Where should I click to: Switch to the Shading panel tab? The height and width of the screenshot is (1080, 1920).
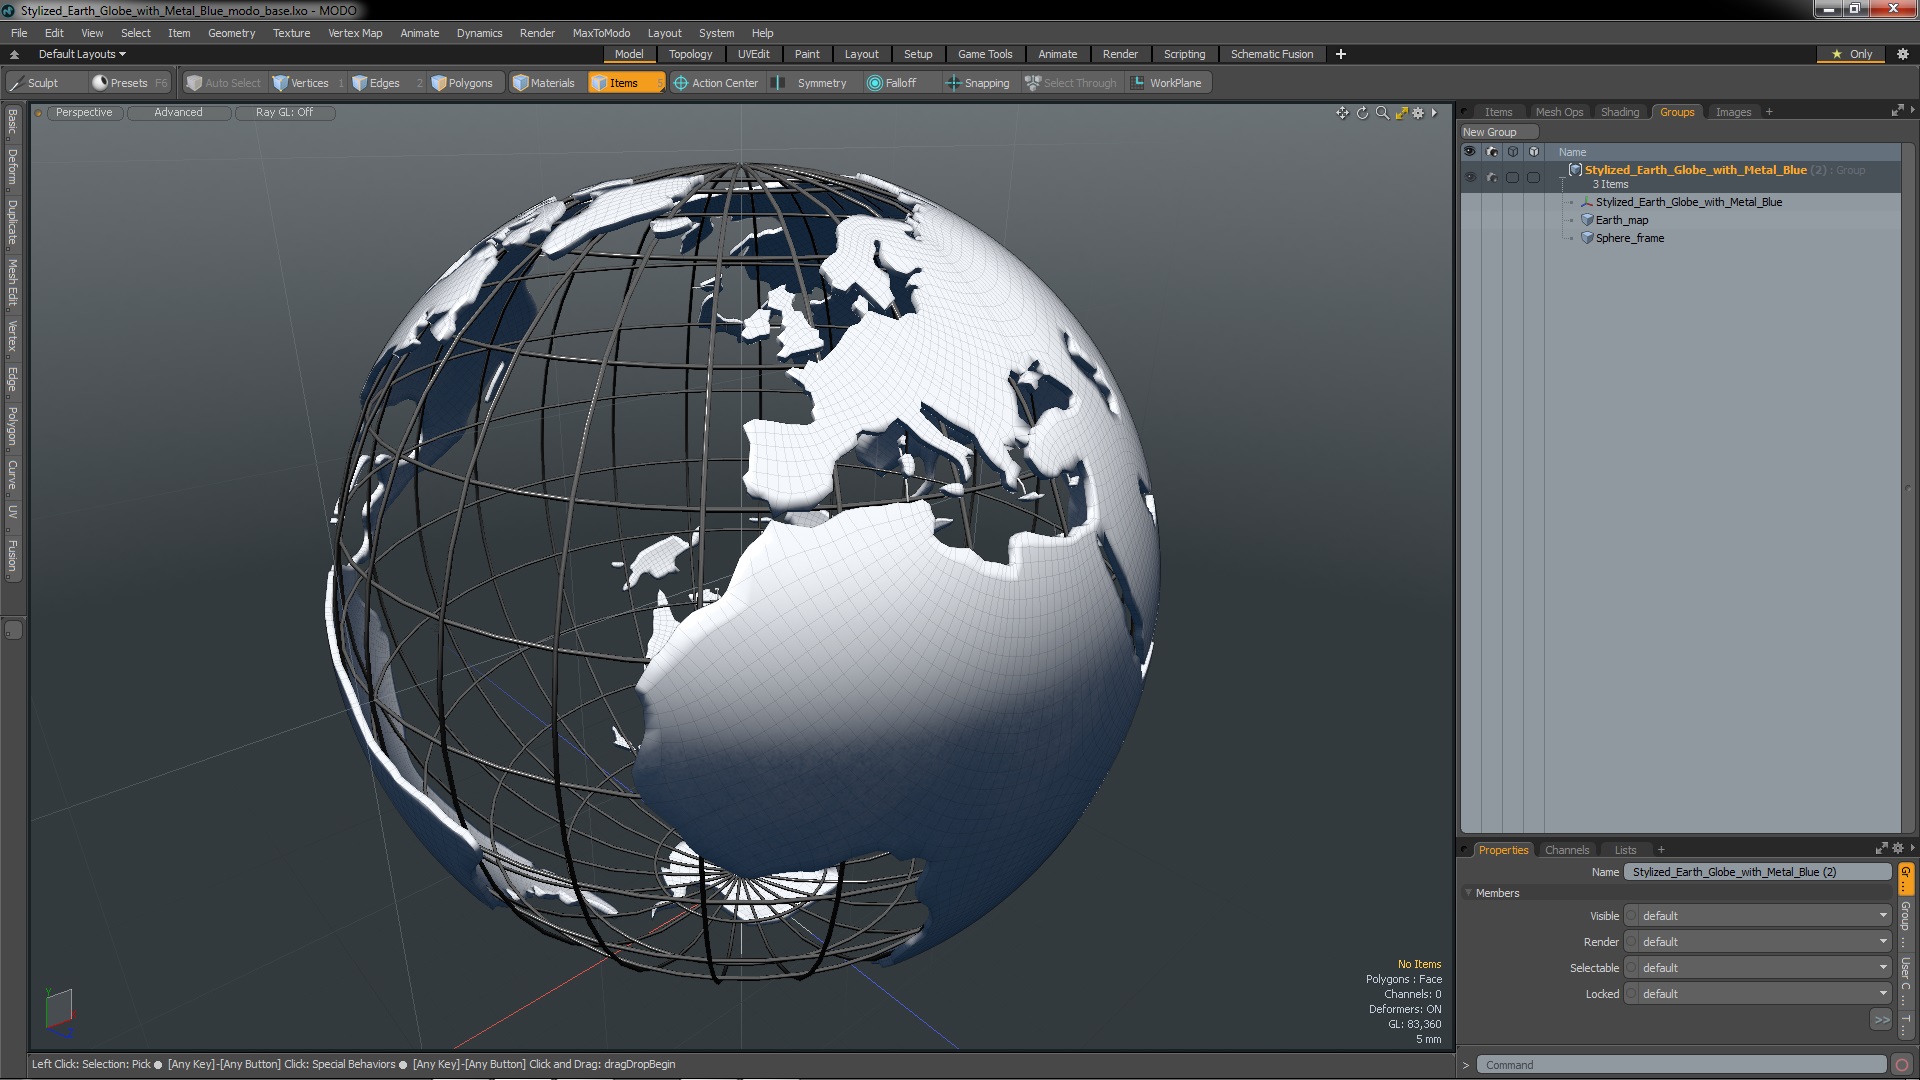tap(1619, 112)
